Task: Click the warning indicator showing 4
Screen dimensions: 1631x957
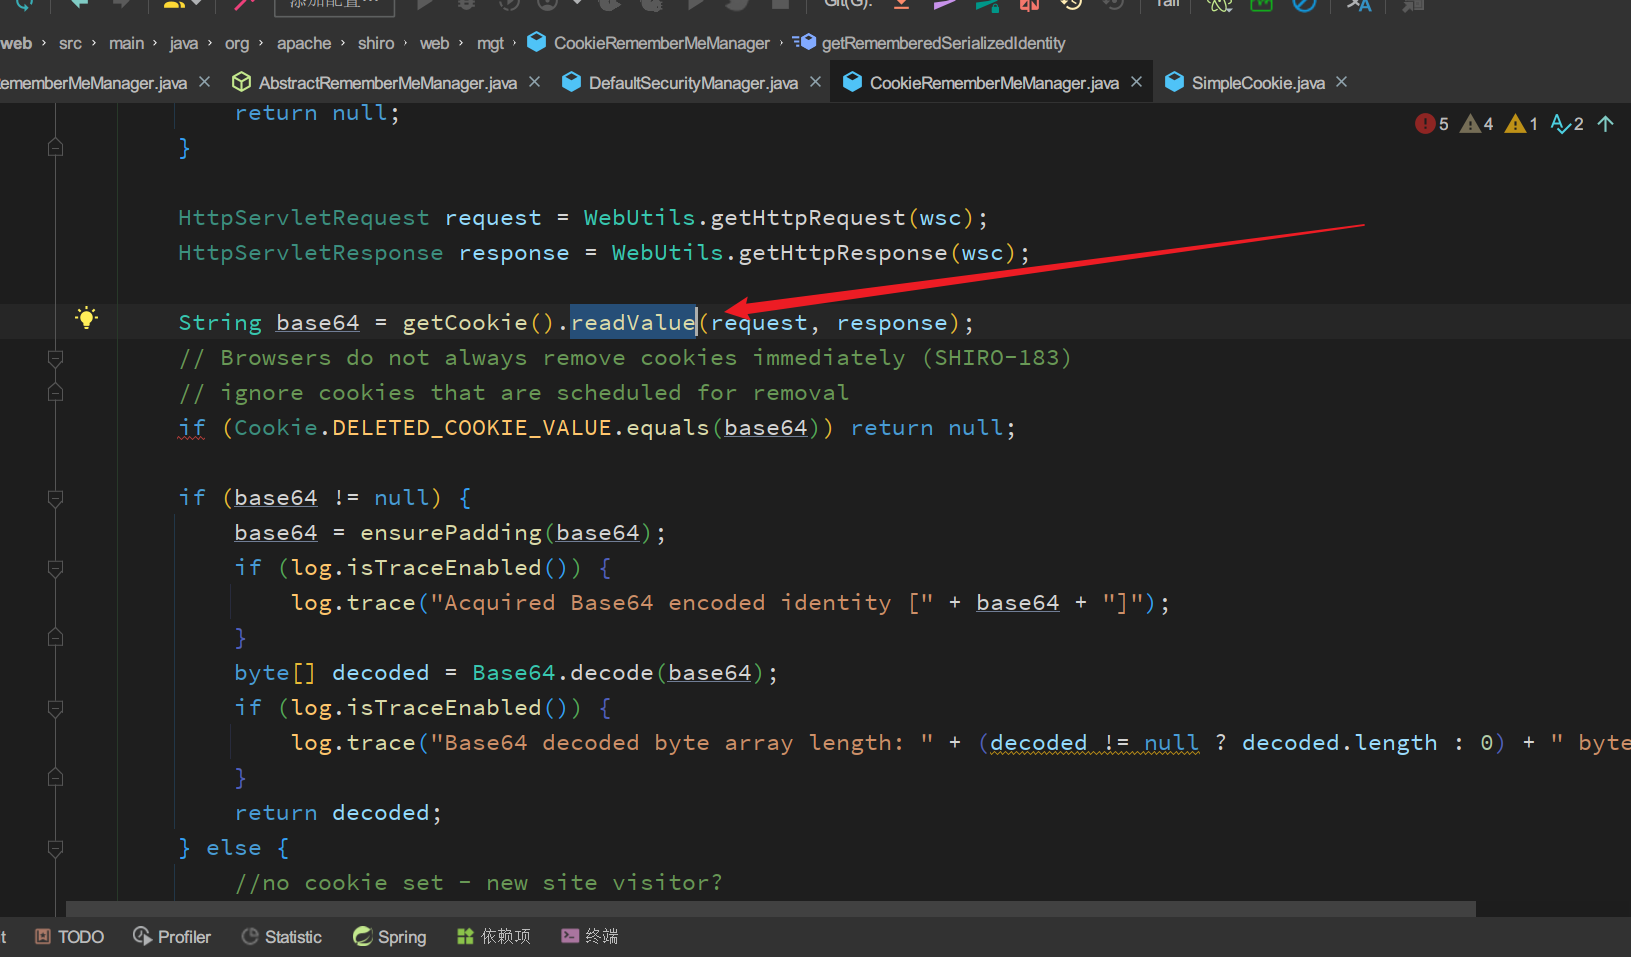Action: (1477, 124)
